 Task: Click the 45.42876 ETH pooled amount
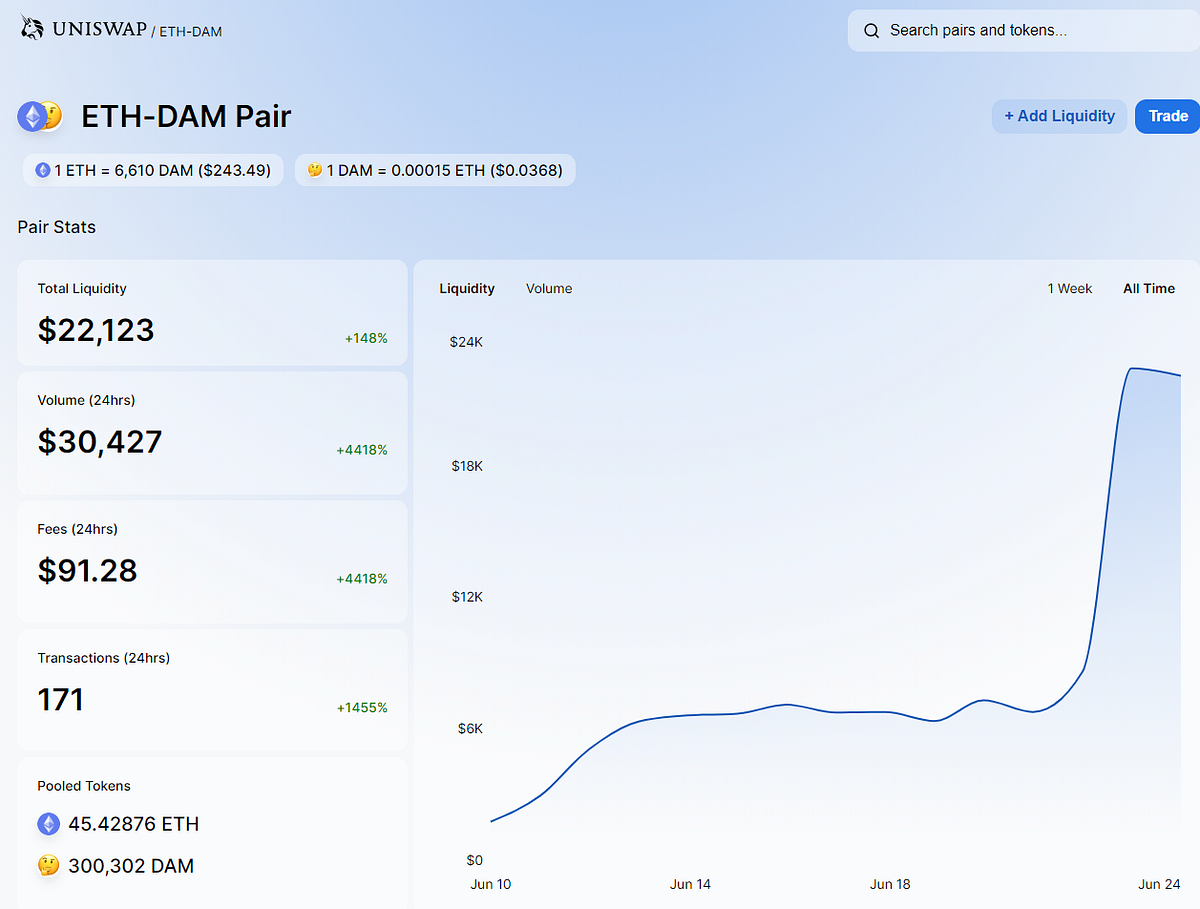click(x=134, y=824)
